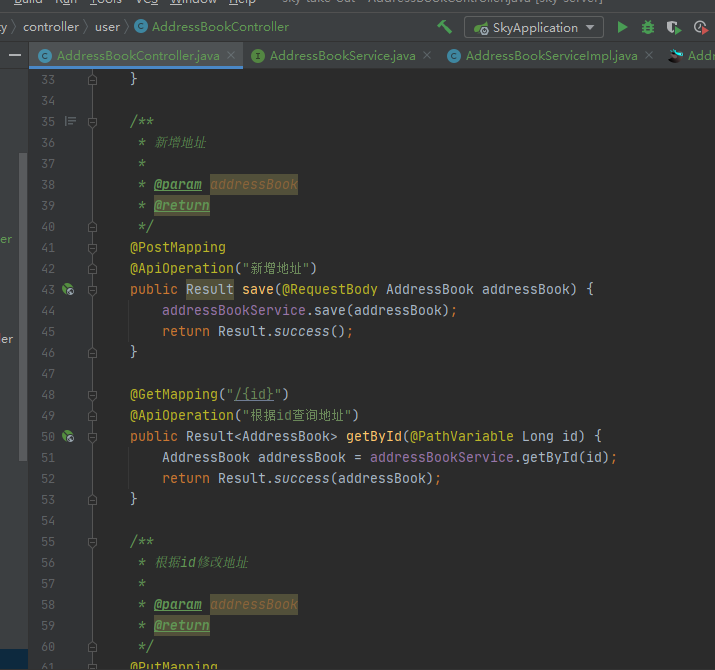The width and height of the screenshot is (715, 670).
Task: Click the @return tag on line 59
Action: (x=181, y=625)
